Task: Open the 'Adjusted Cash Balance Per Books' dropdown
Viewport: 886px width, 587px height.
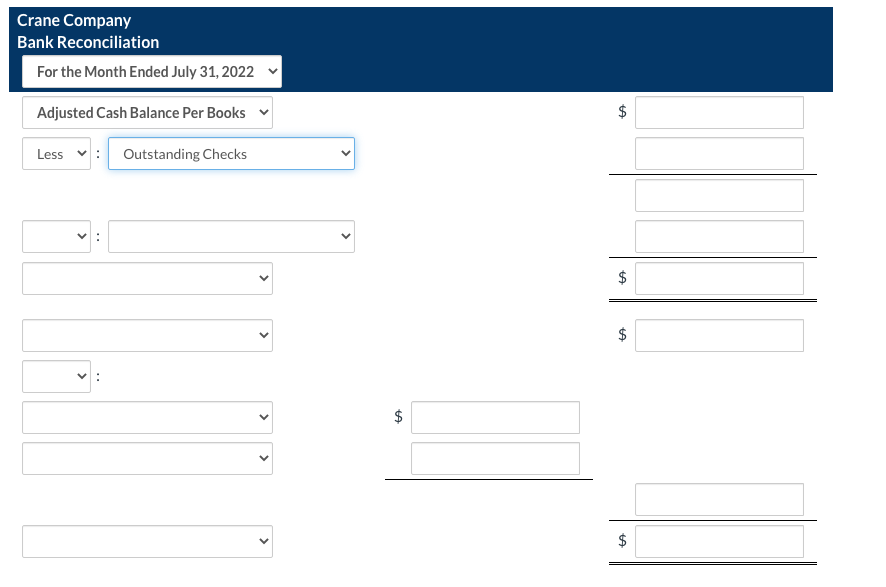Action: point(147,112)
